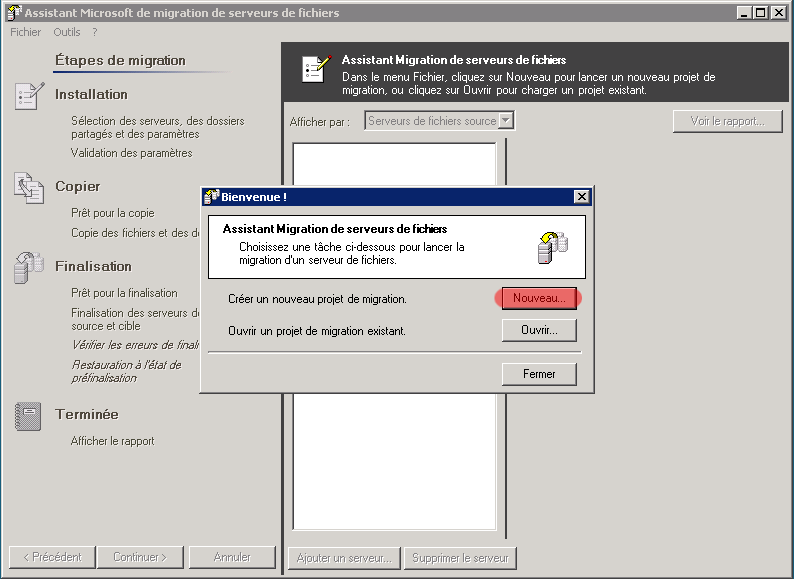Open the ? help menu
Viewport: 794px width, 579px height.
(x=95, y=32)
